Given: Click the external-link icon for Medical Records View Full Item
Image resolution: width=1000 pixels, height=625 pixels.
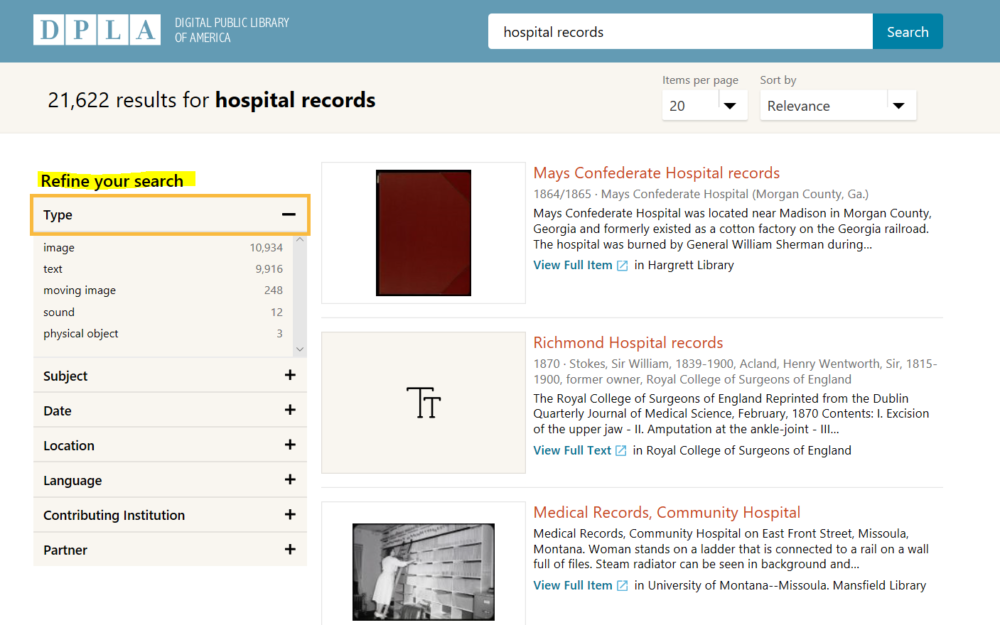Looking at the screenshot, I should tap(623, 585).
